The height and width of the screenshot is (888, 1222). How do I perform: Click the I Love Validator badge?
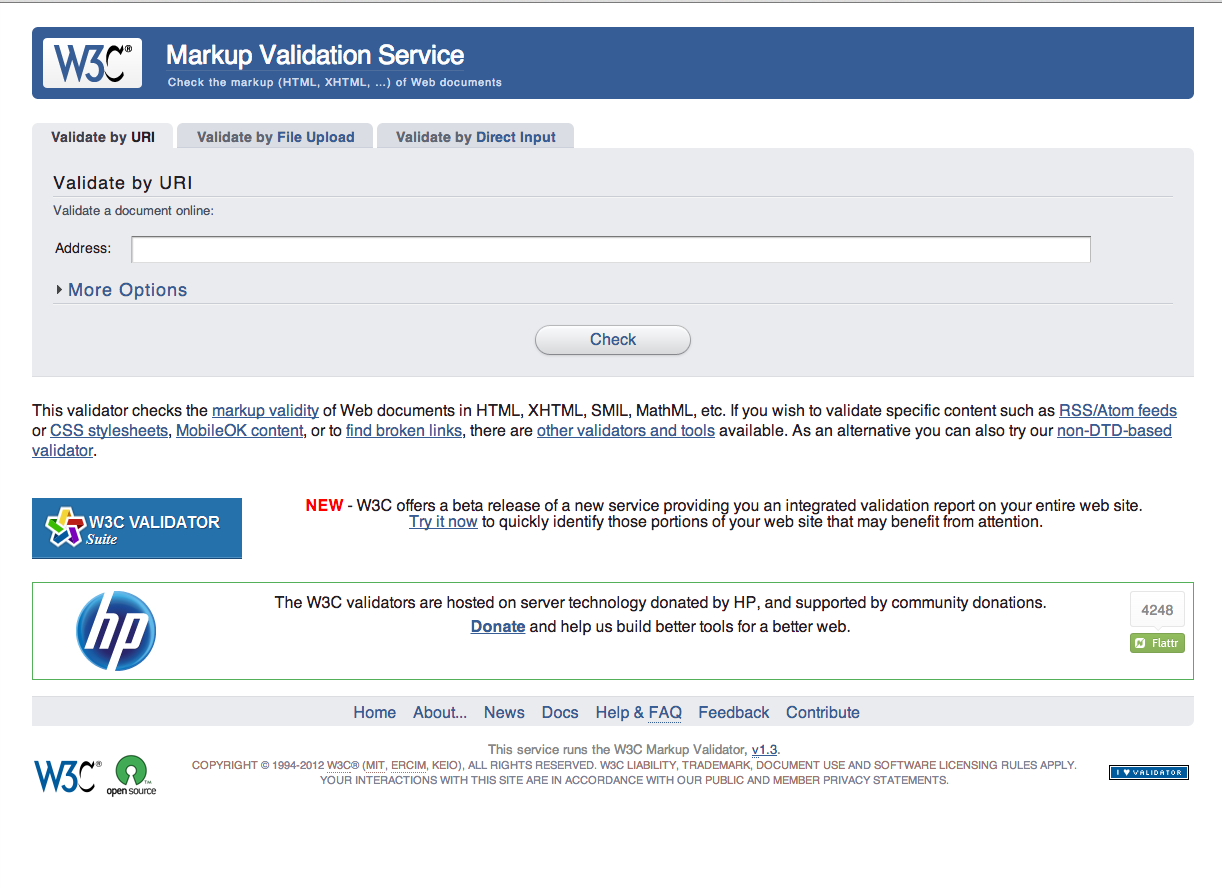tap(1148, 772)
